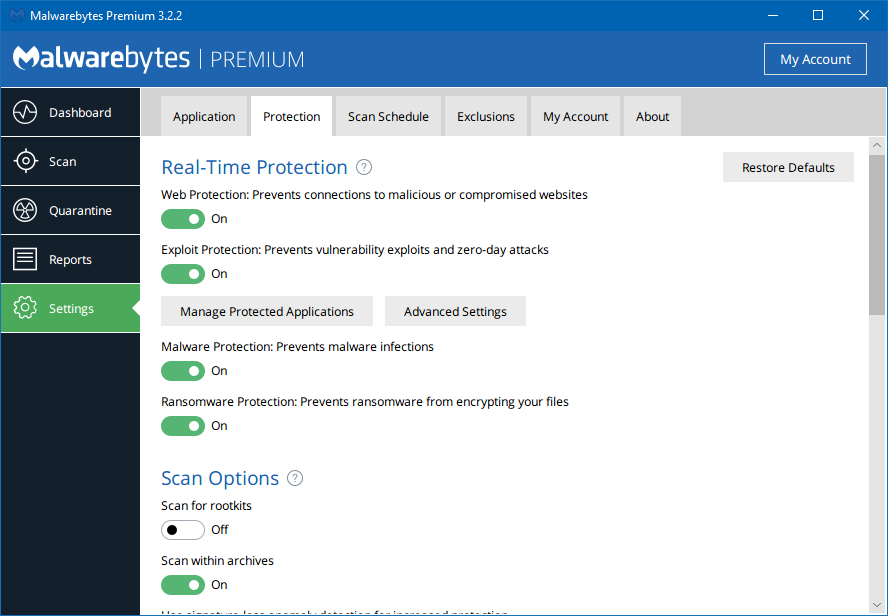Toggle off Ransomware Protection
Image resolution: width=888 pixels, height=616 pixels.
(182, 425)
